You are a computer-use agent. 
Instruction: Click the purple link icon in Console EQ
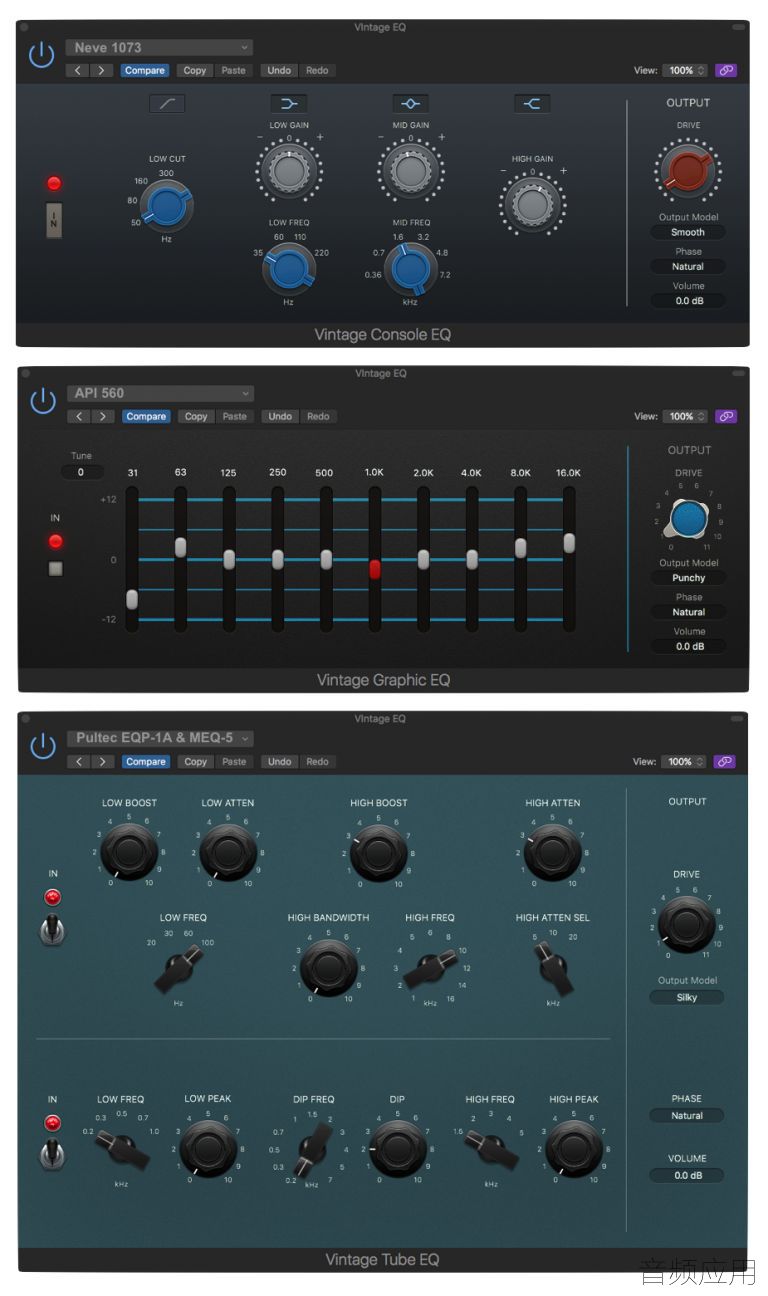pos(726,71)
